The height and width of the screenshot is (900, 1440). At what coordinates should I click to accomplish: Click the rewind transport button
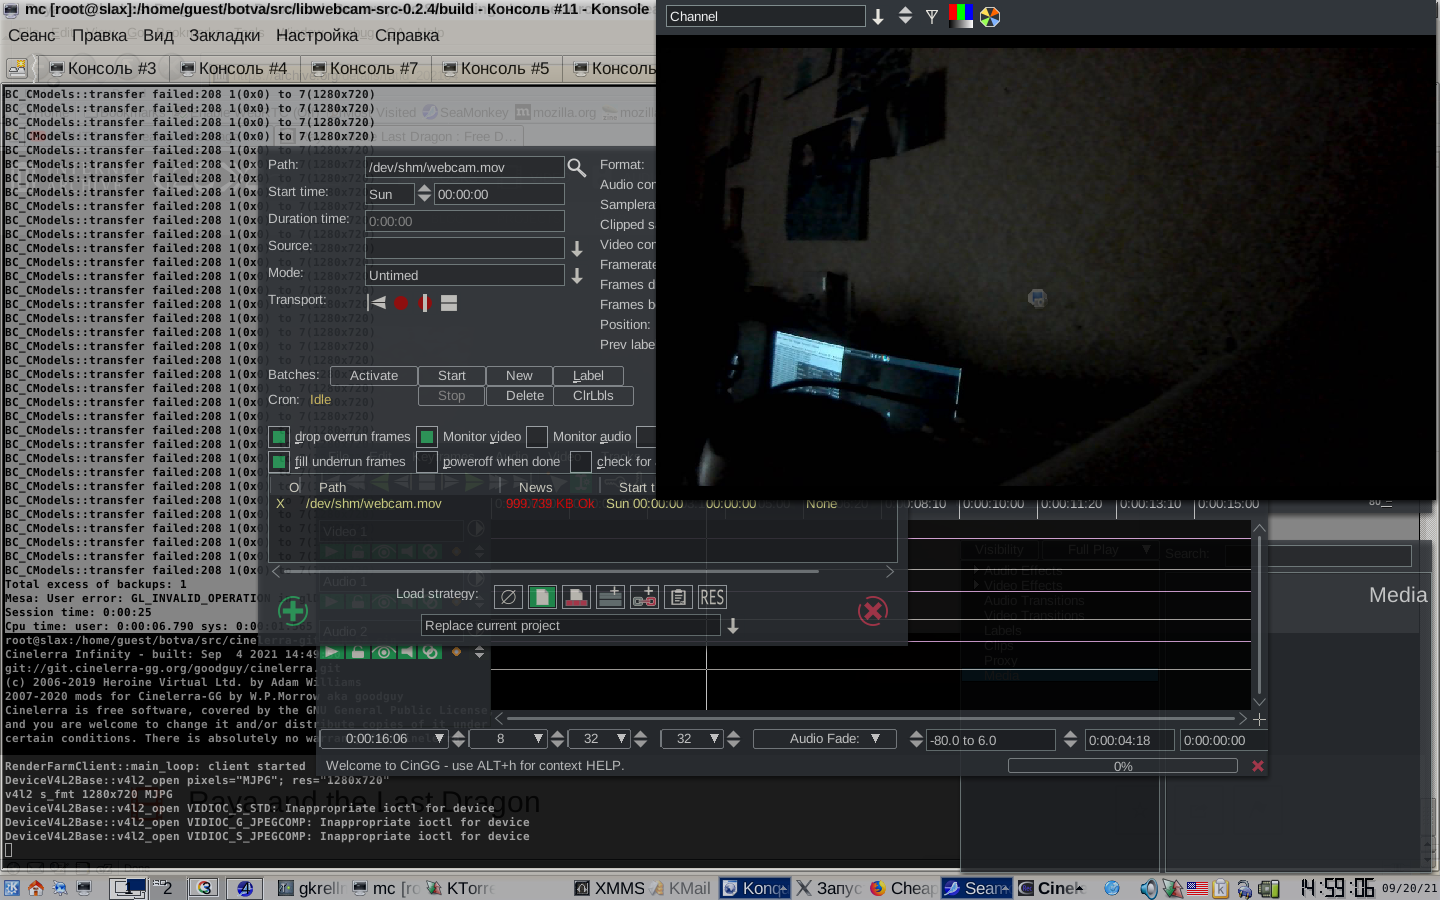point(377,303)
